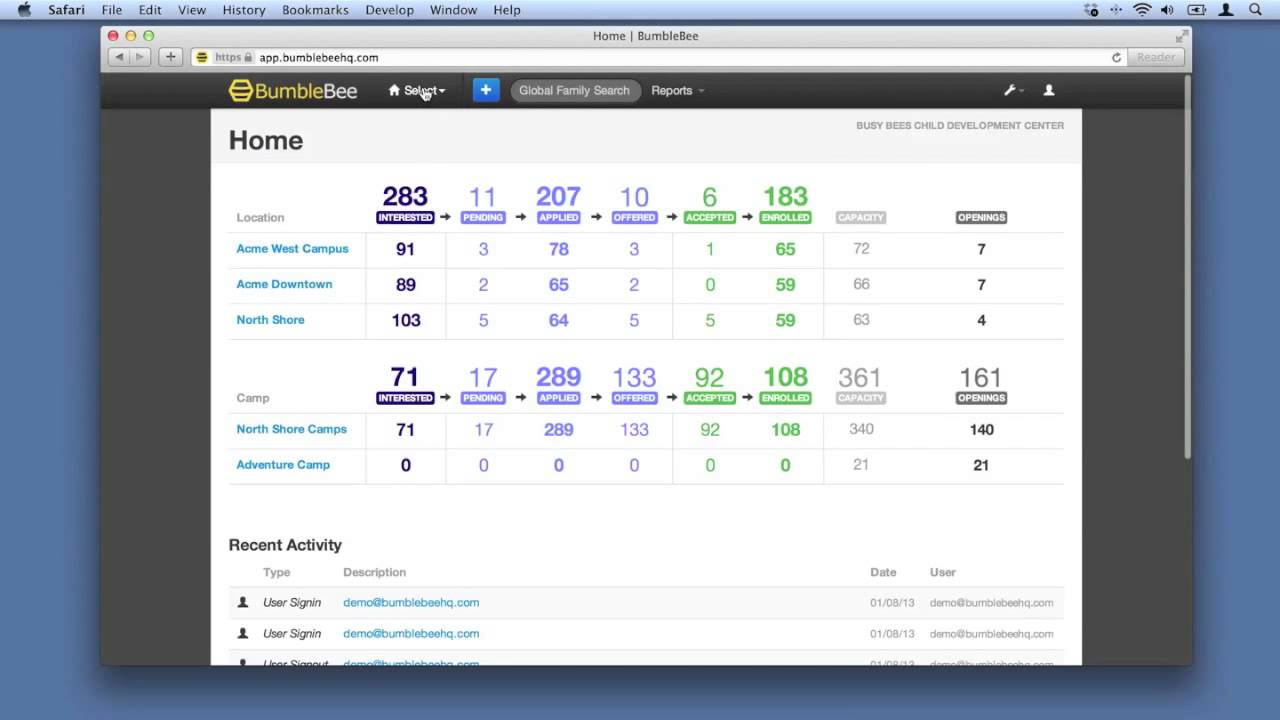Focus the Global Family Search field
Image resolution: width=1280 pixels, height=720 pixels.
pyautogui.click(x=574, y=91)
